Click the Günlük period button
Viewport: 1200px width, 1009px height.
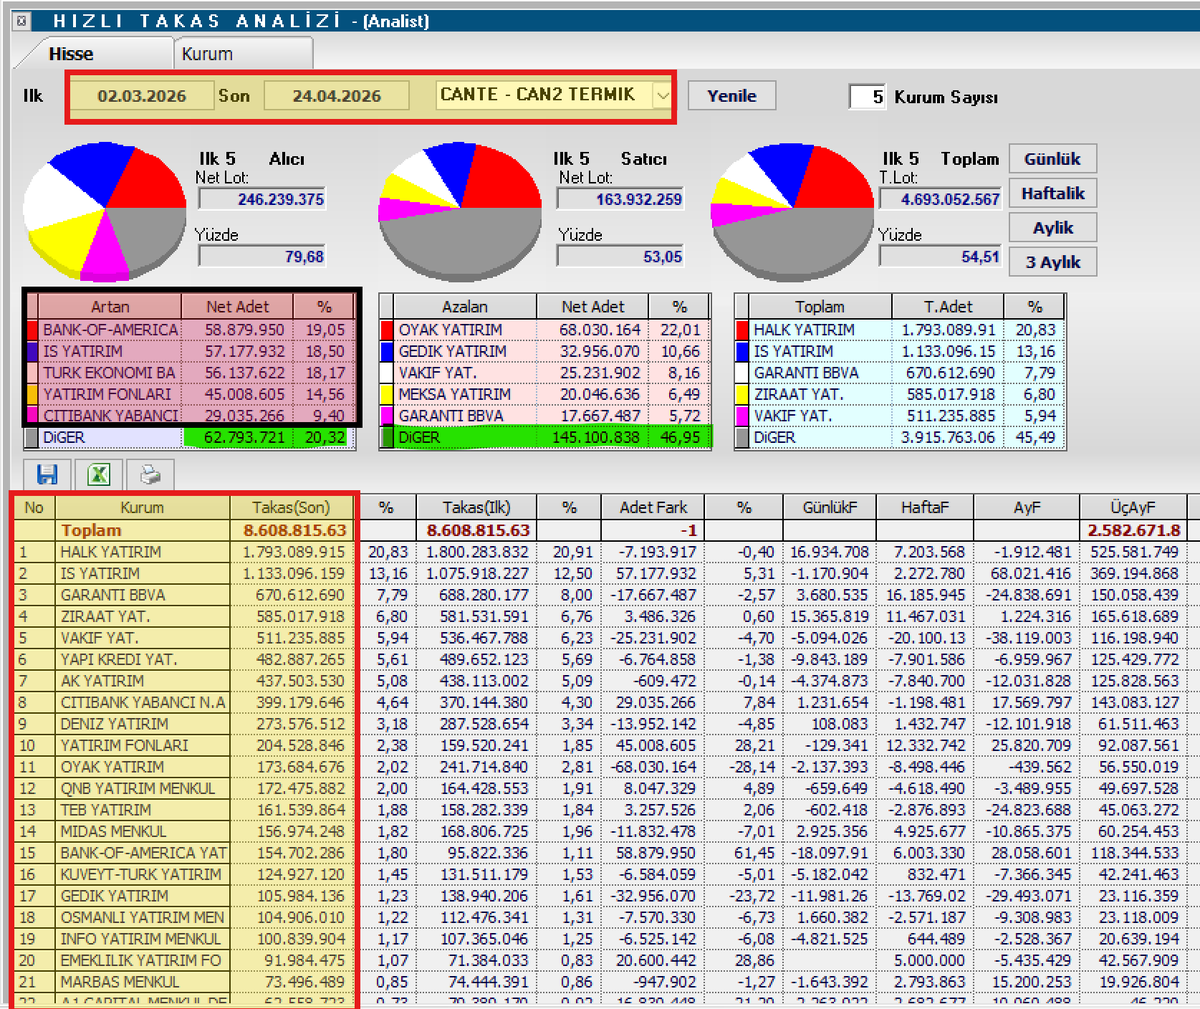[x=1052, y=159]
